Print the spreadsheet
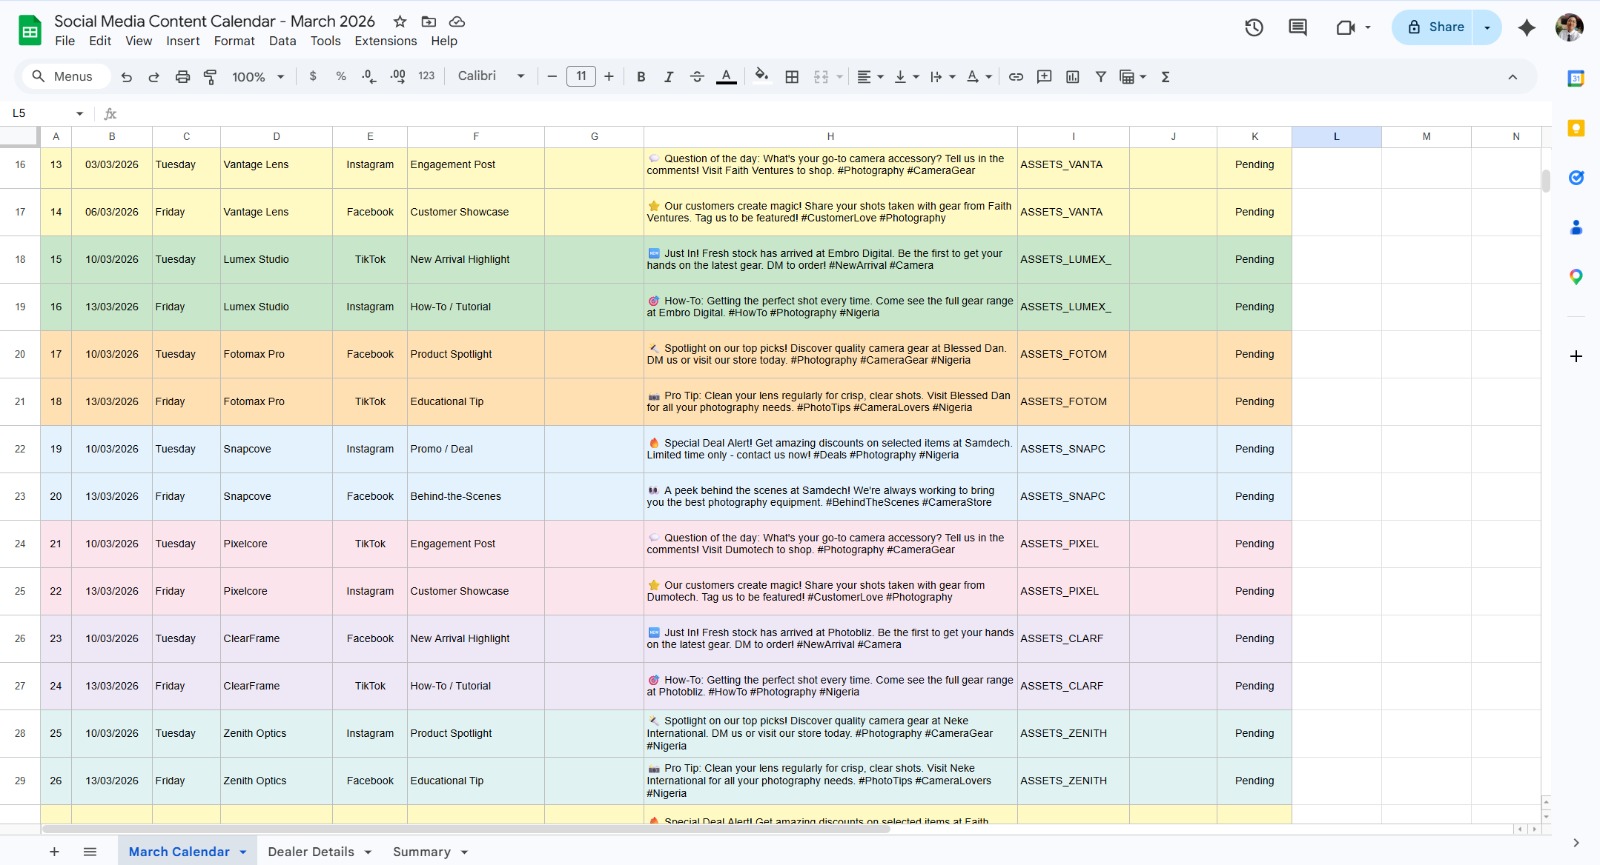Screen dimensions: 1600x865 pos(182,77)
